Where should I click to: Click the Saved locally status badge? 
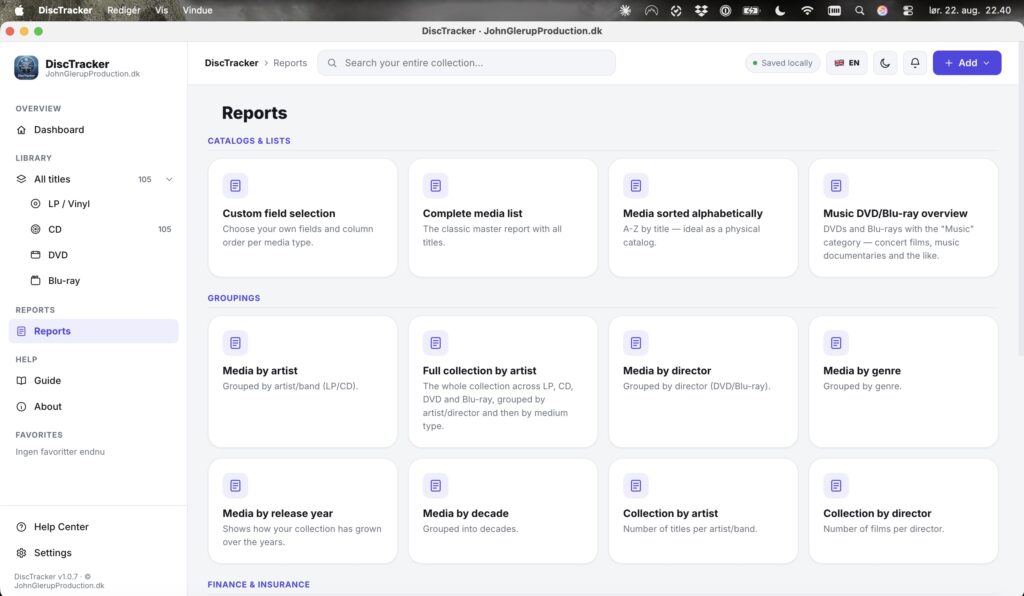tap(782, 63)
